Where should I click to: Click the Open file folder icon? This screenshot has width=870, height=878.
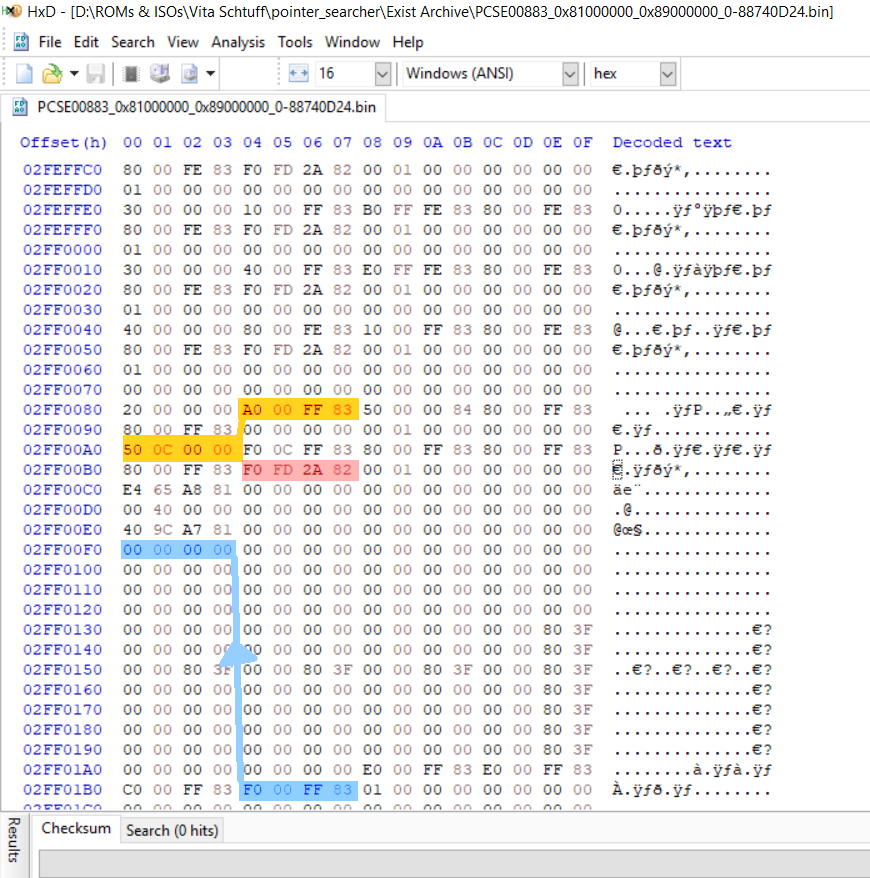(x=52, y=74)
